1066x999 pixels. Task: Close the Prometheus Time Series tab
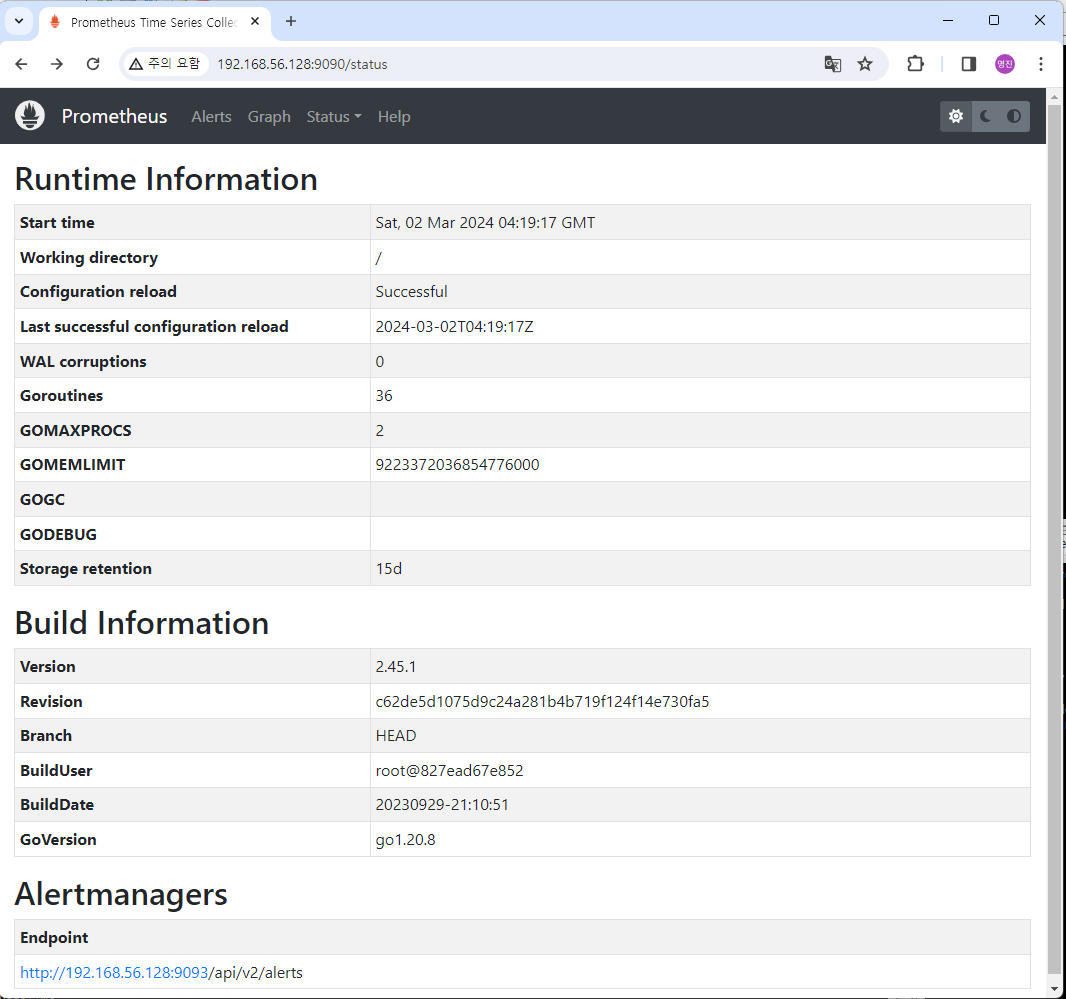tap(255, 22)
